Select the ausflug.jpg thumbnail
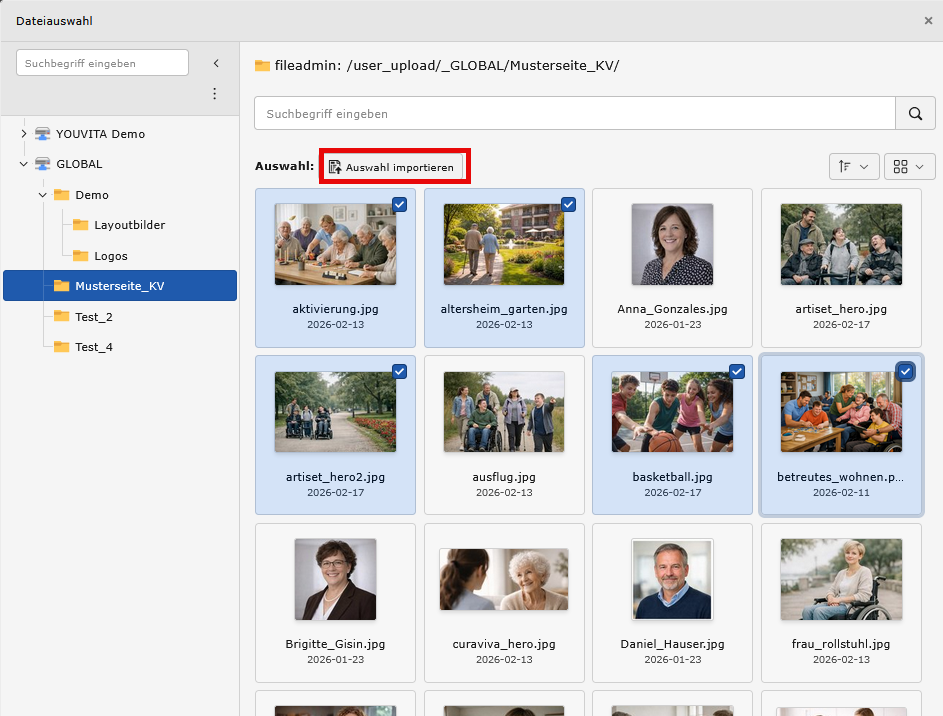This screenshot has width=943, height=716. point(504,412)
